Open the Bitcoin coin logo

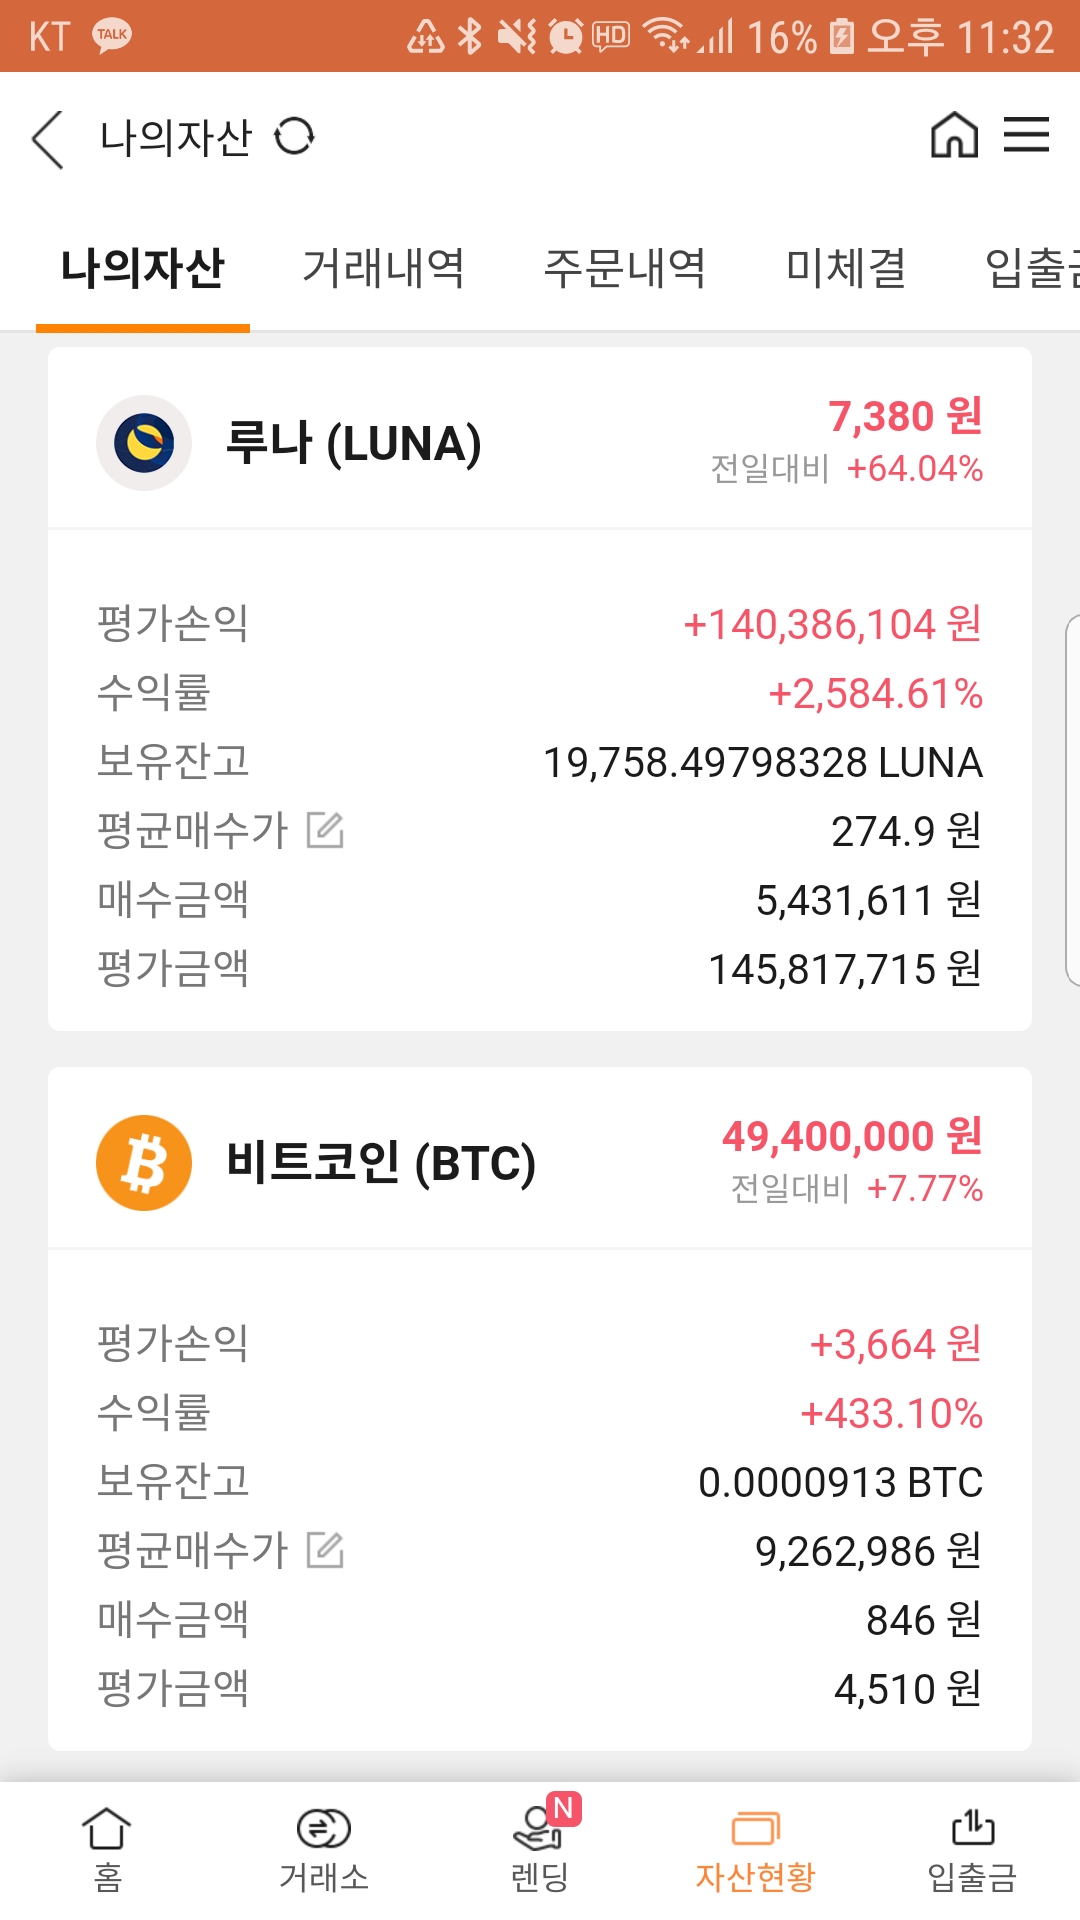click(x=144, y=1163)
